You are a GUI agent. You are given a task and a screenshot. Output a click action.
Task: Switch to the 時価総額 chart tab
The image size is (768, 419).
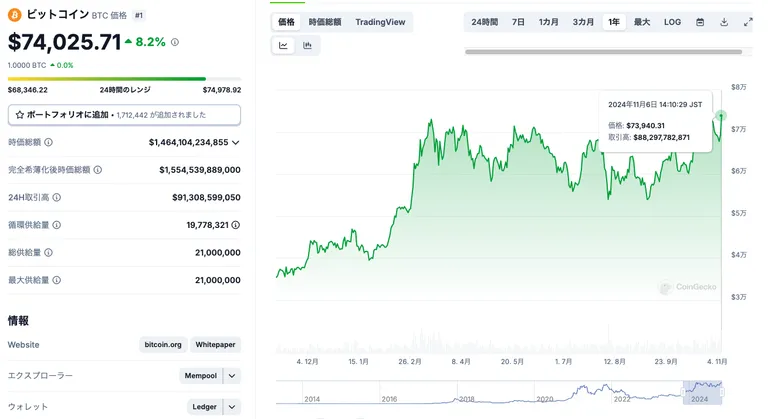tap(325, 22)
